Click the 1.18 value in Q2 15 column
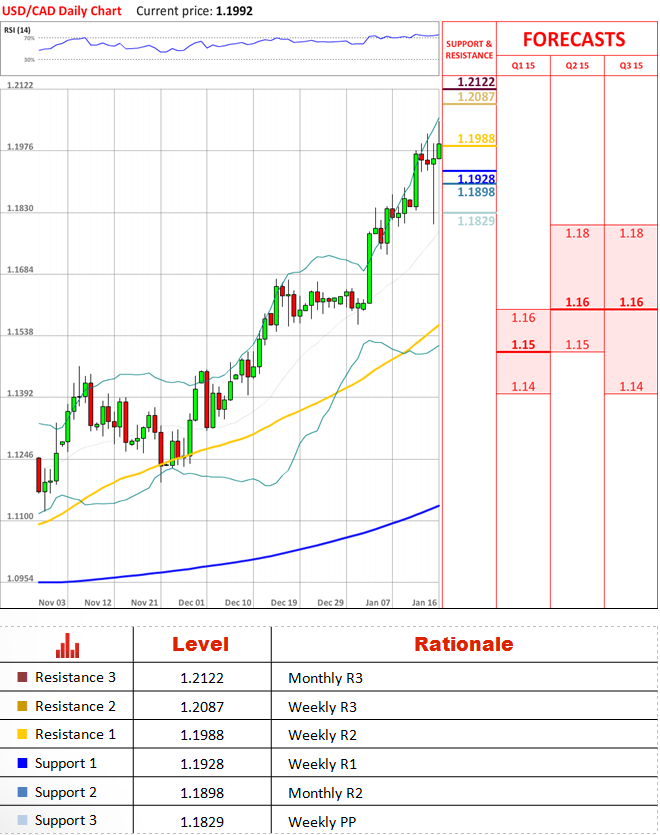 click(577, 233)
